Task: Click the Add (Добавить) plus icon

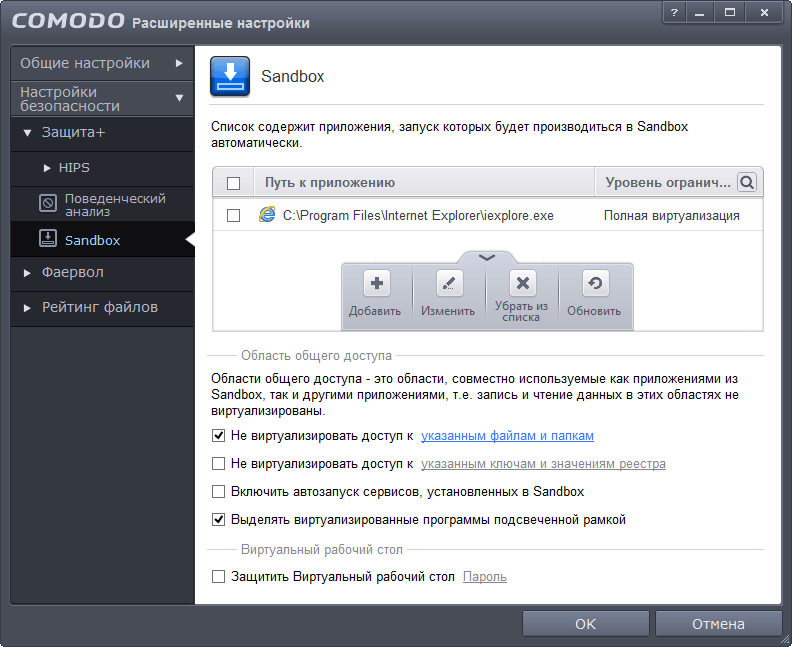Action: 377,283
